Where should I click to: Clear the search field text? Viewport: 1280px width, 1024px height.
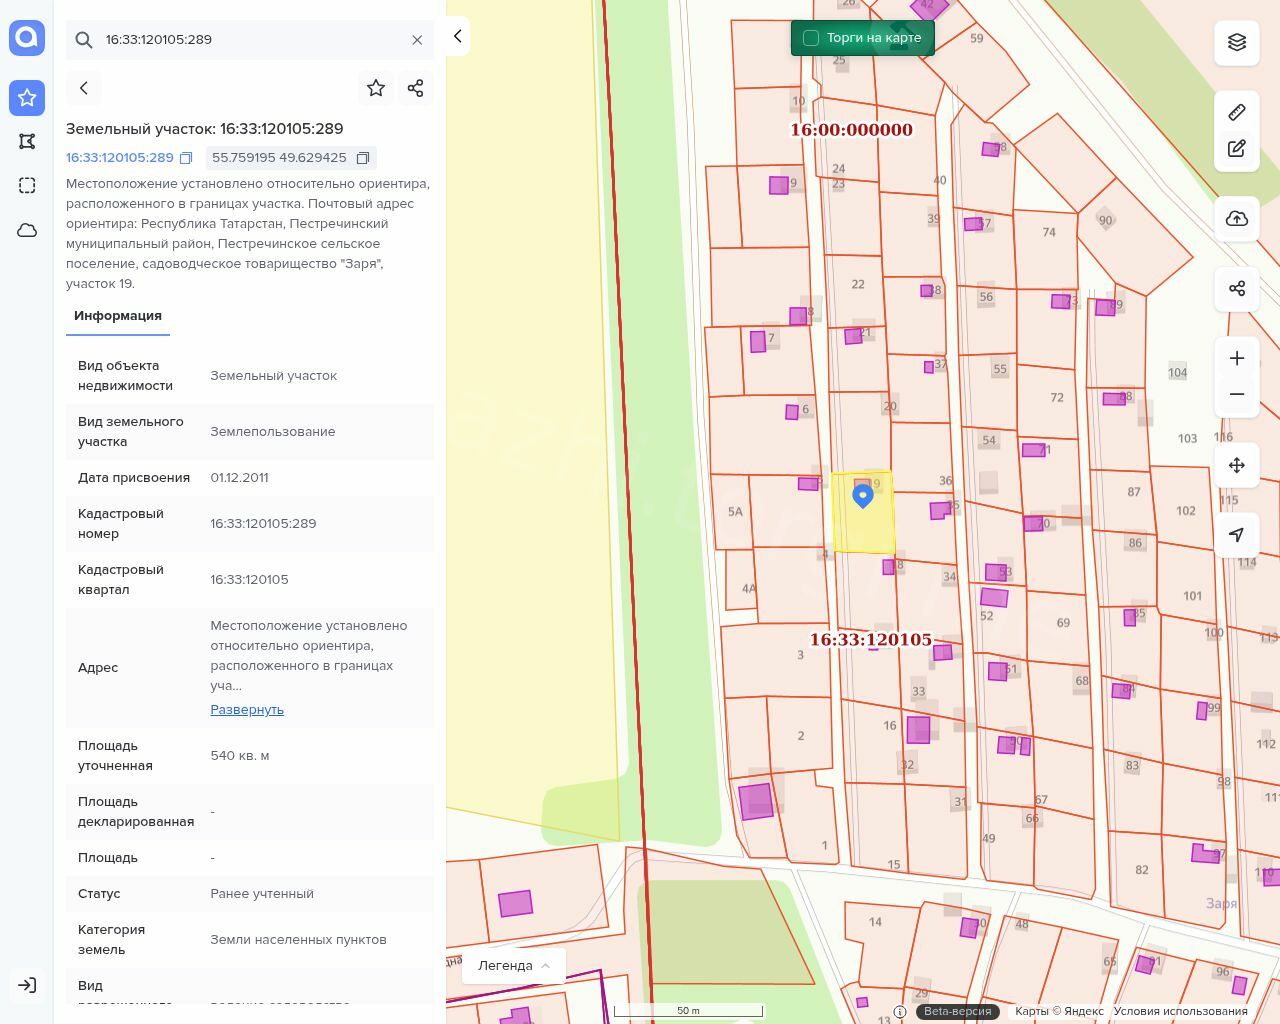point(417,40)
